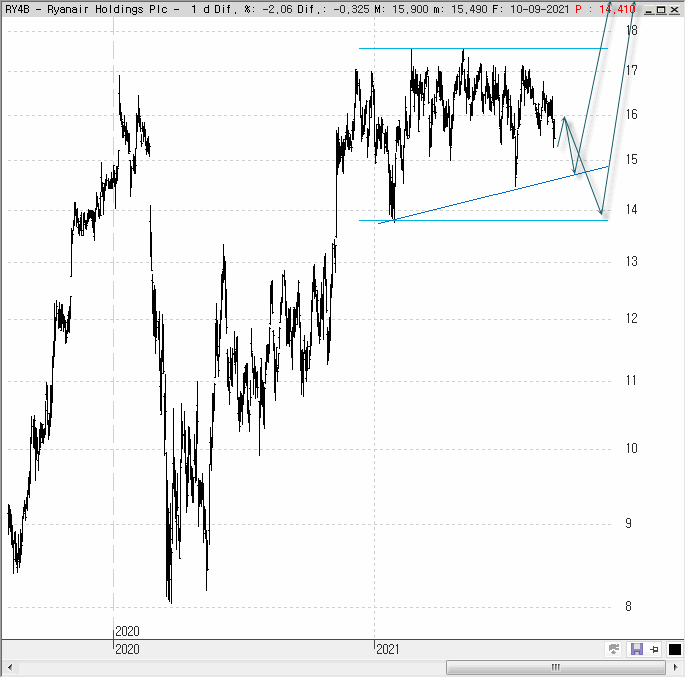Maximize the RY4B chart window
Viewport: 686px width, 678px height.
(x=662, y=10)
